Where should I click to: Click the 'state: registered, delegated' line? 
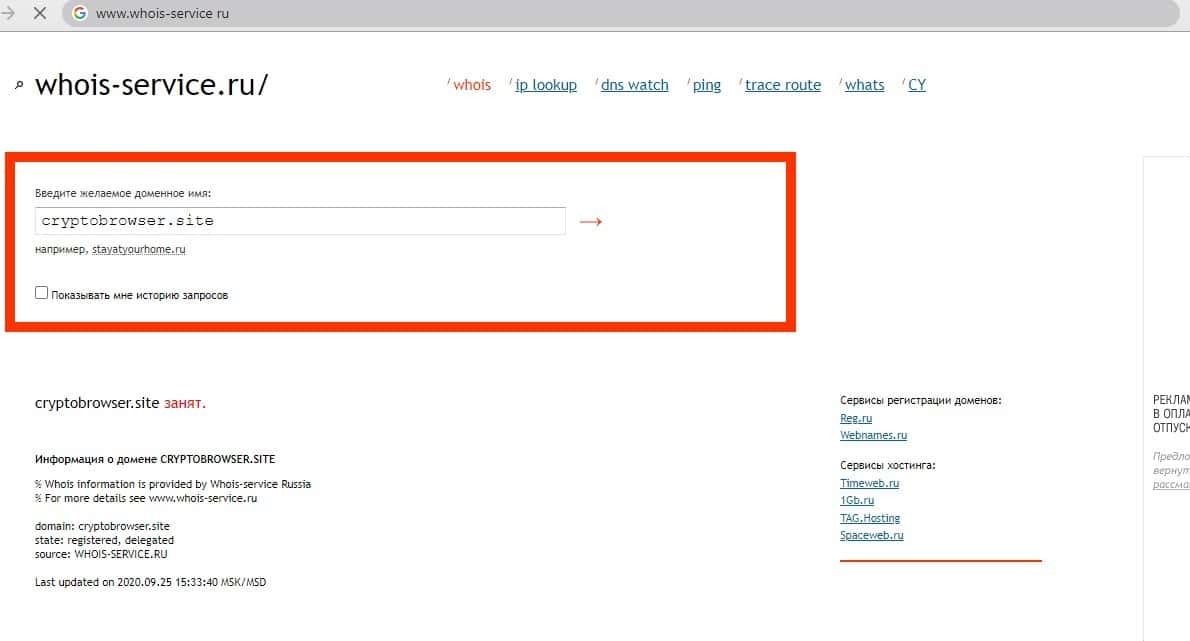coord(104,540)
